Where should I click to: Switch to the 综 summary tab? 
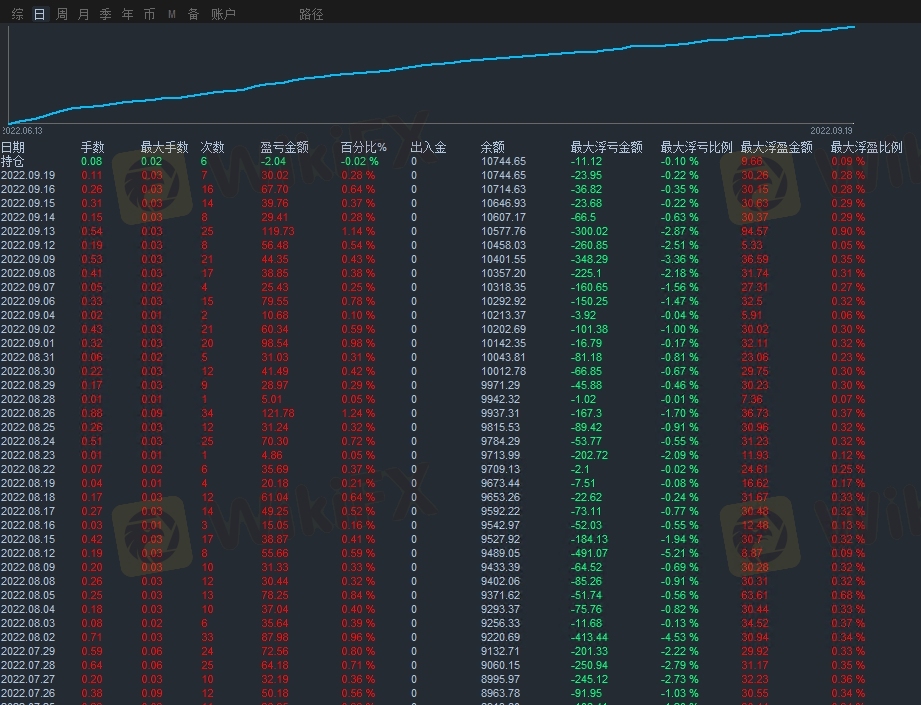17,14
